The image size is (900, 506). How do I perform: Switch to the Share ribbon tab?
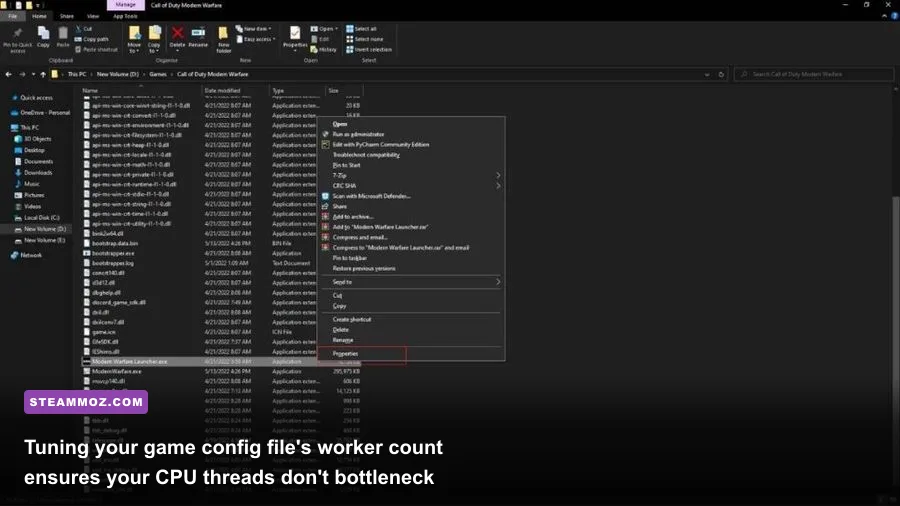point(67,16)
